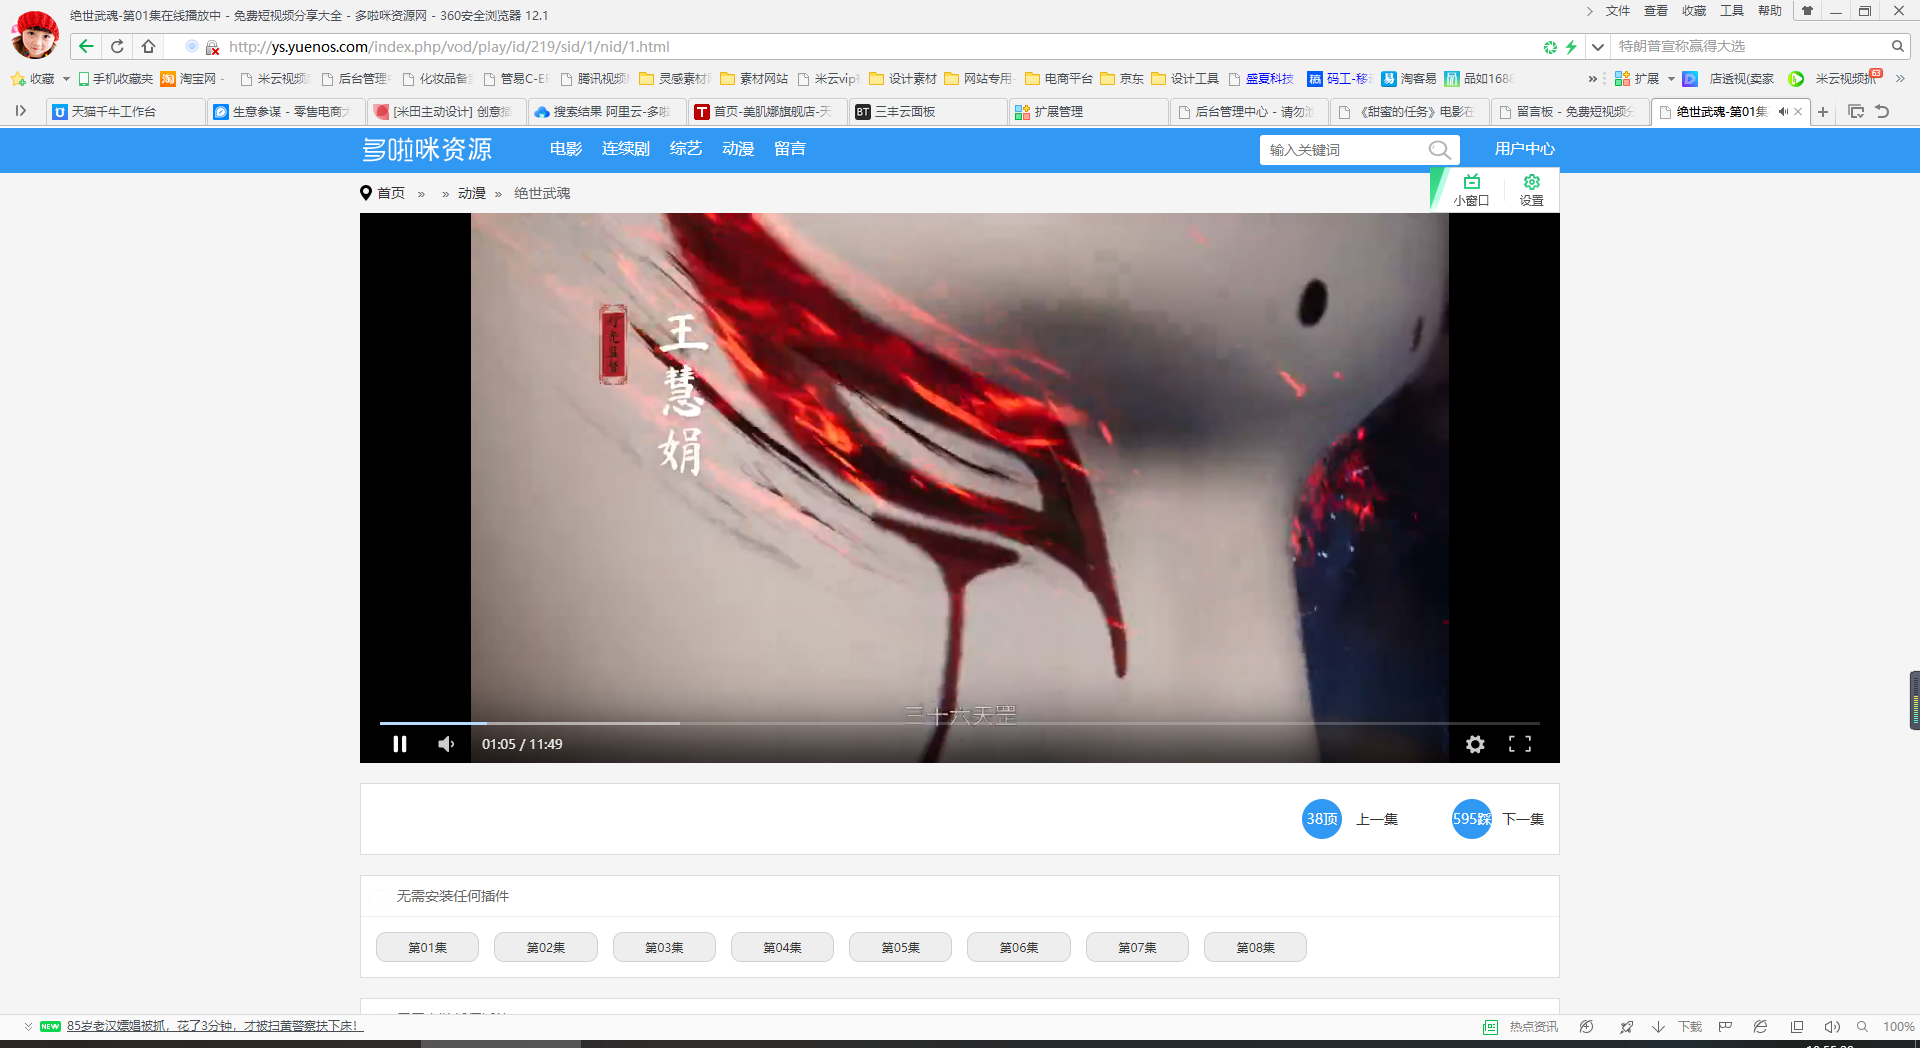1920x1048 pixels.
Task: Click the browser search magnifier icon
Action: pyautogui.click(x=1897, y=47)
